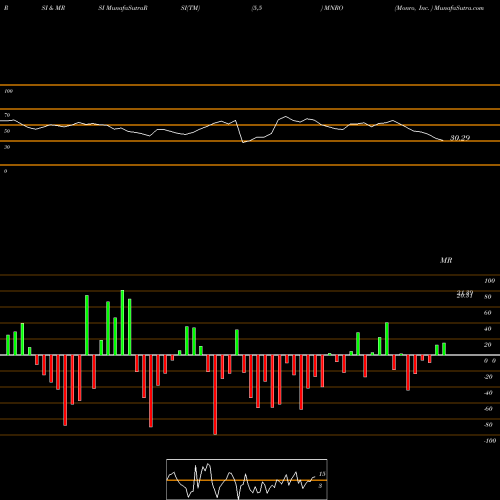Click the "SI(TM)" header label
The height and width of the screenshot is (500, 500).
[x=190, y=8]
